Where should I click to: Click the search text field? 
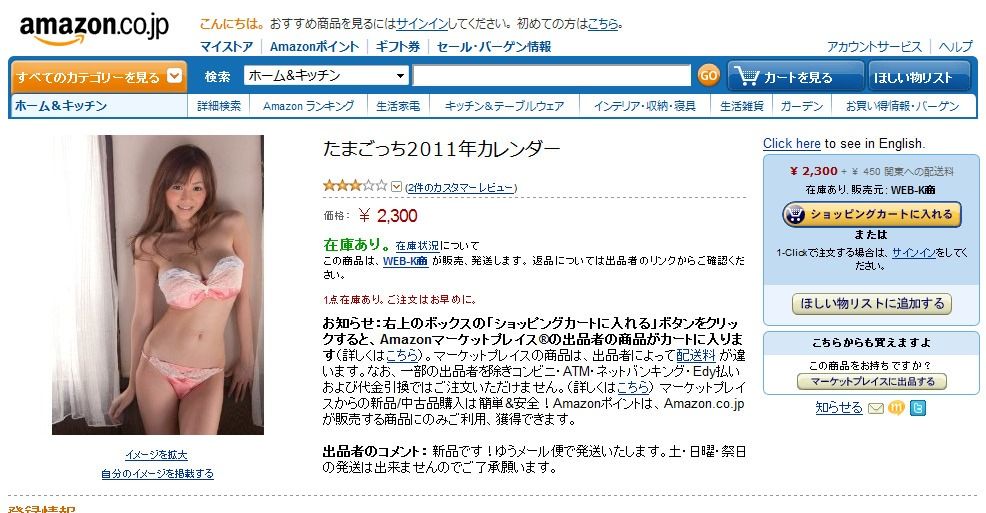[551, 76]
